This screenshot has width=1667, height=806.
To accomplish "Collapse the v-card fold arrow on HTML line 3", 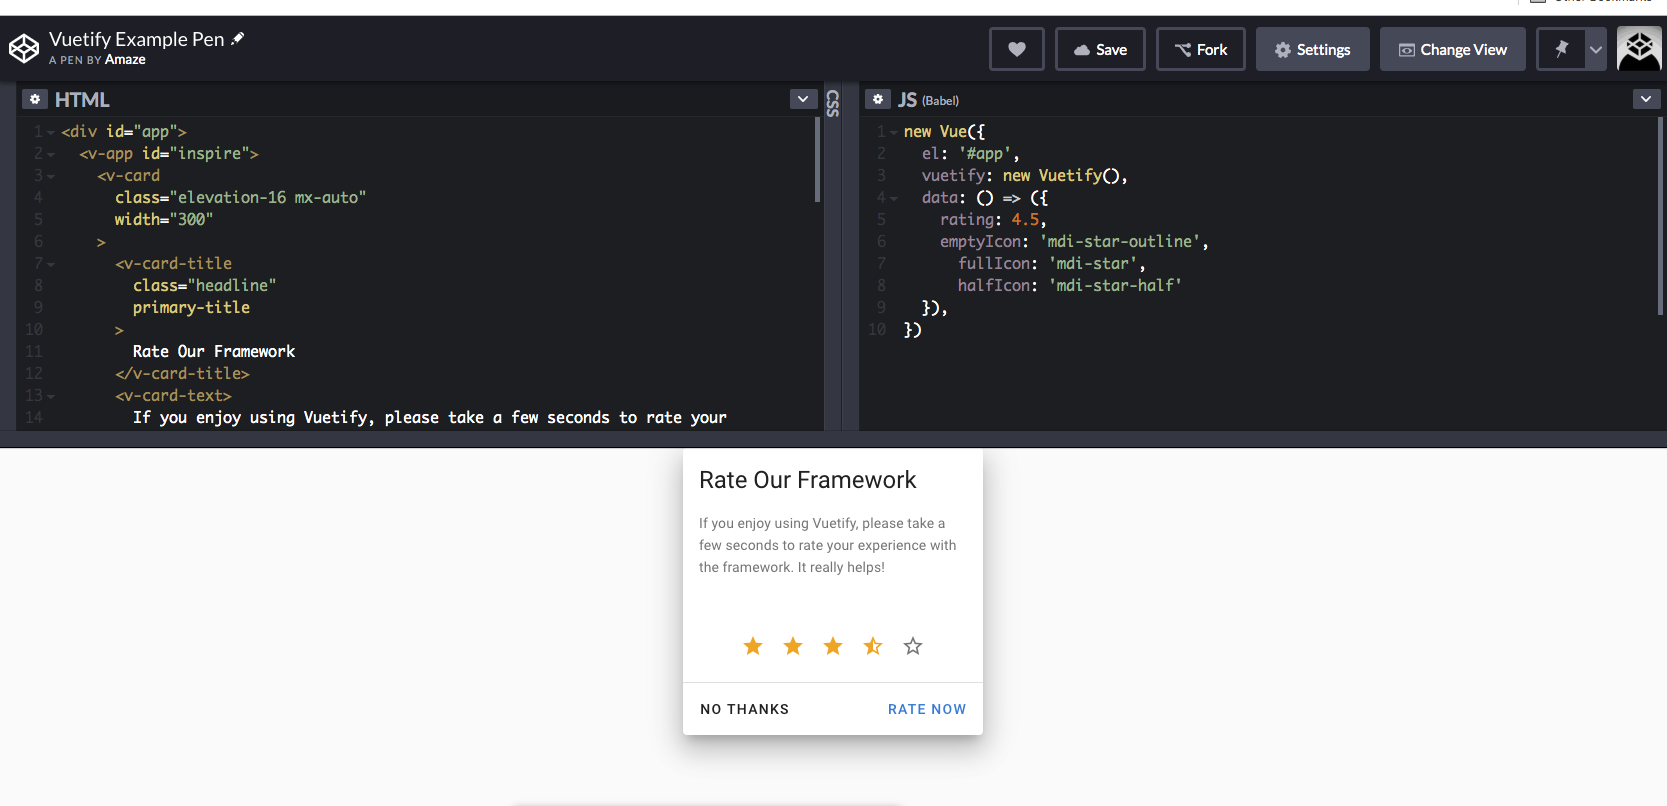I will pos(51,176).
